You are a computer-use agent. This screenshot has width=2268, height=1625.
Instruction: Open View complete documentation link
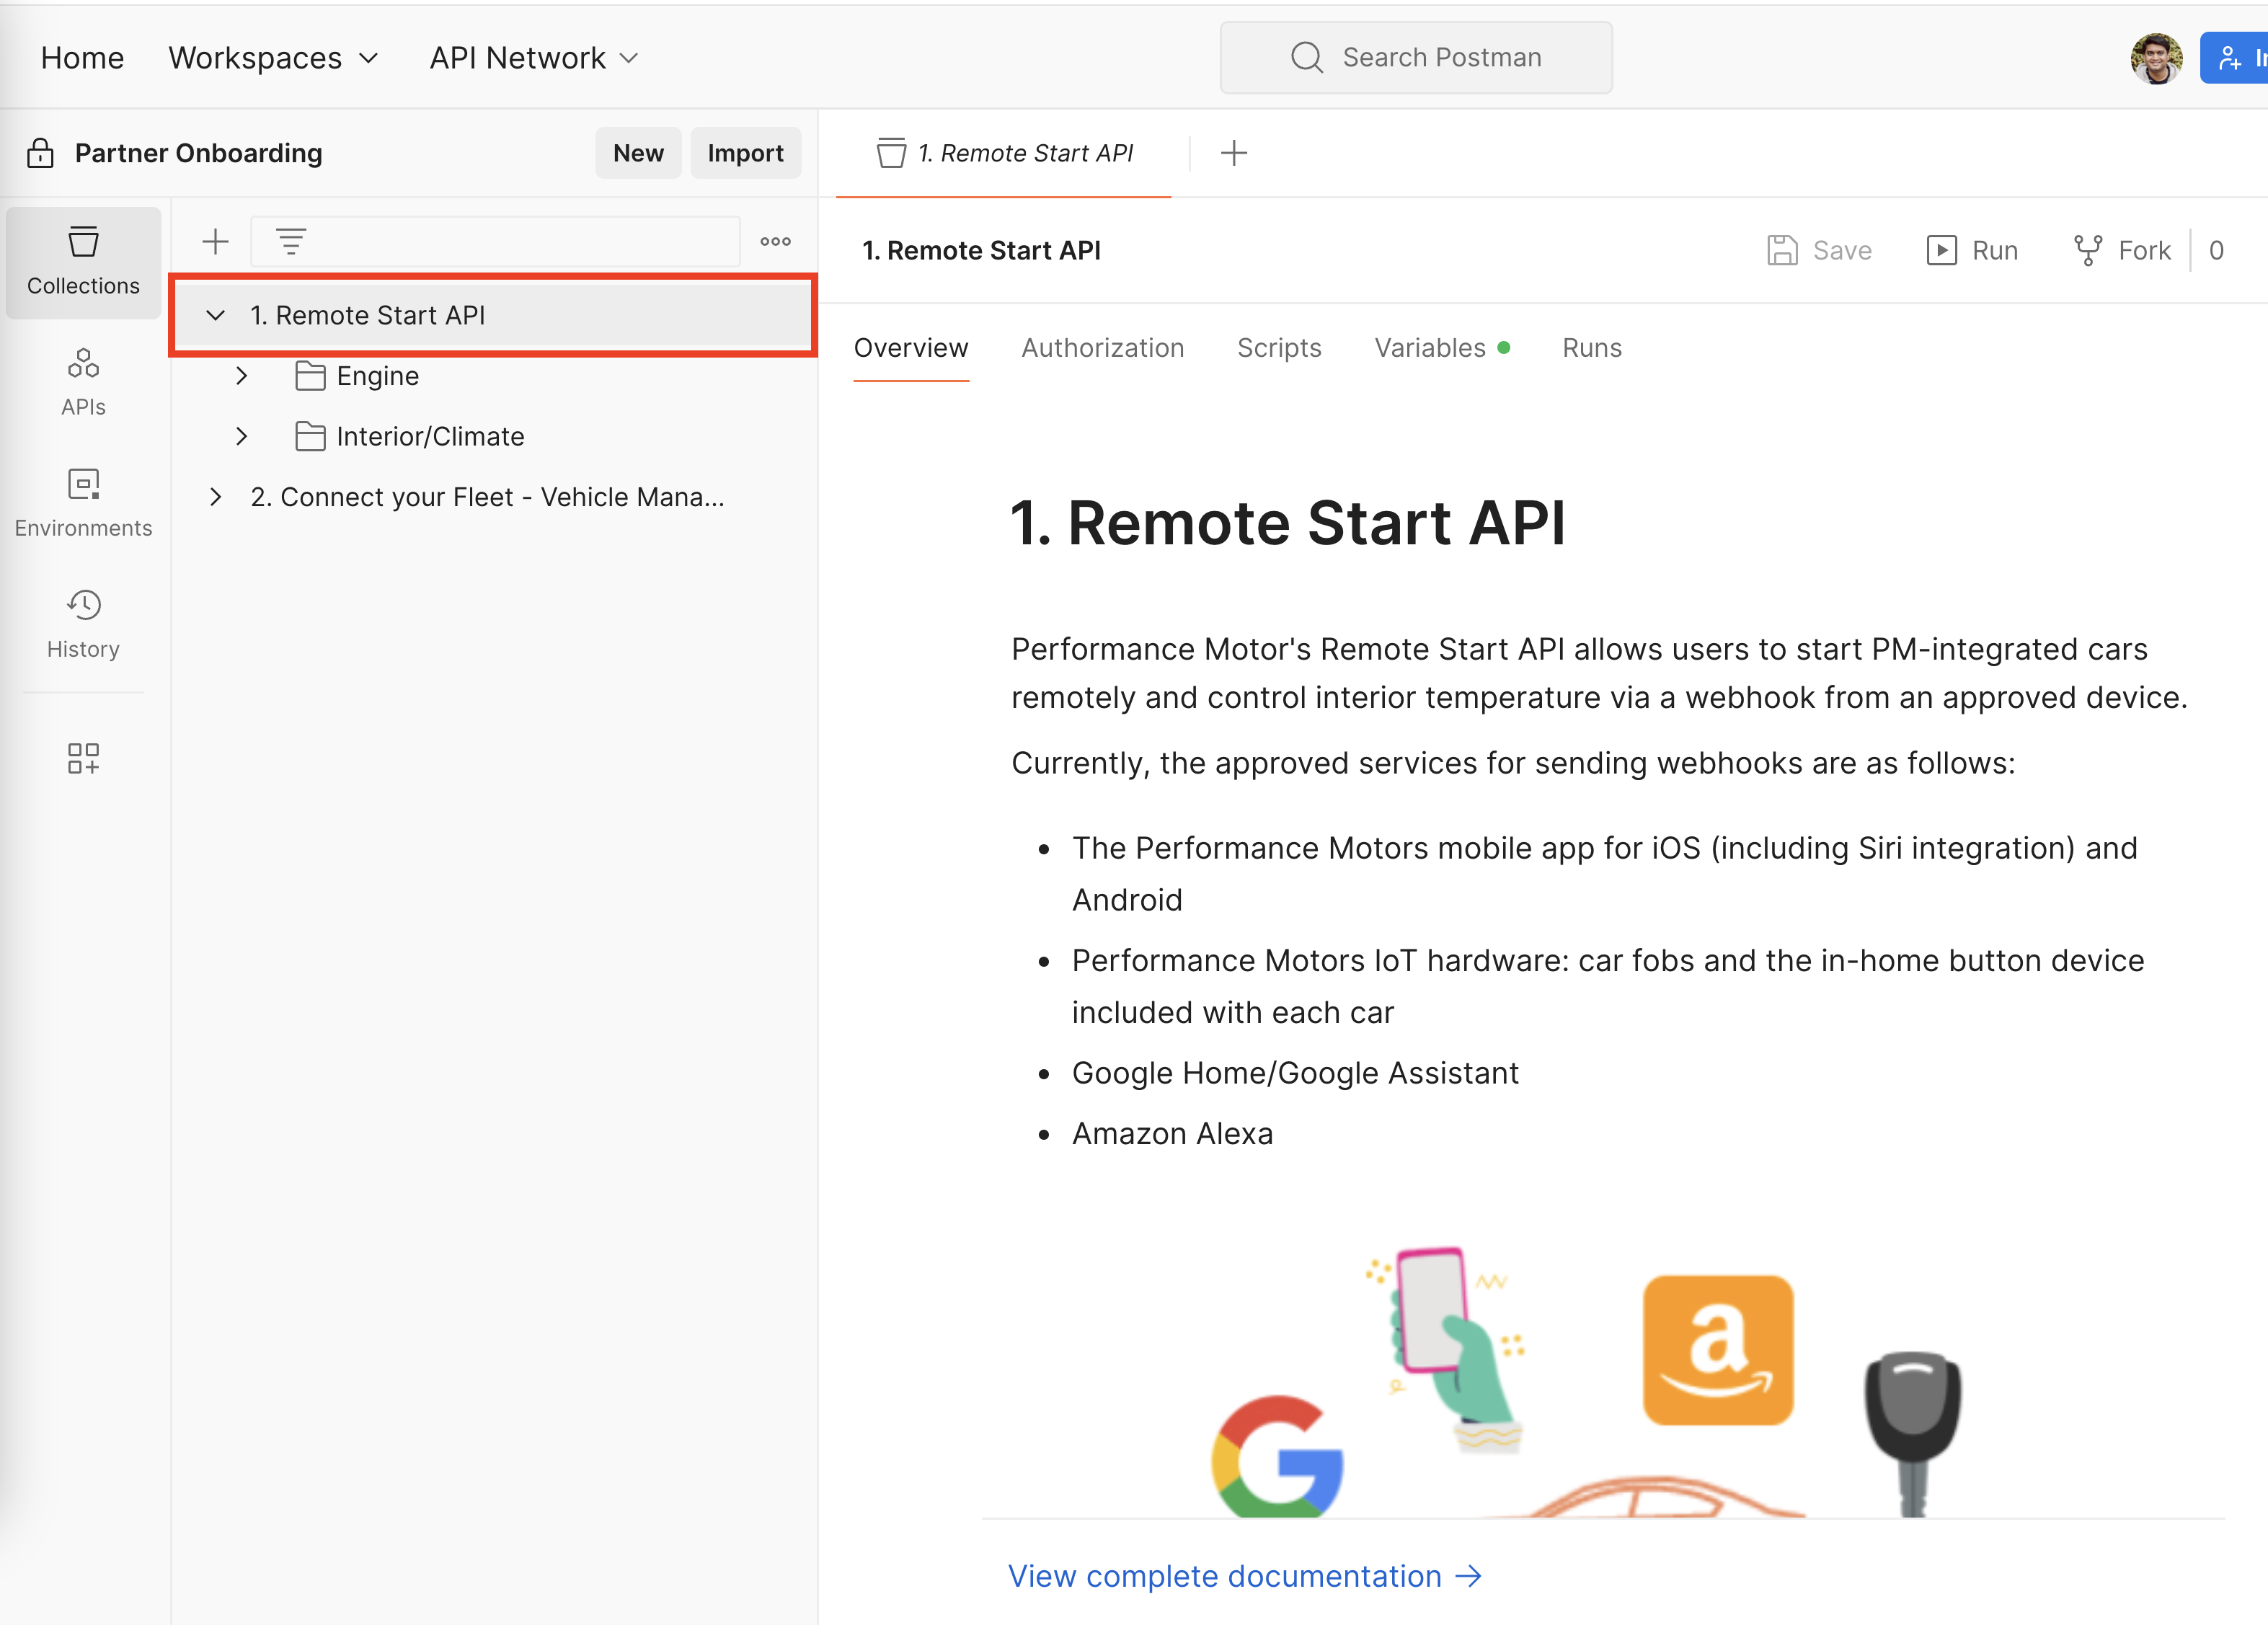click(x=1245, y=1576)
